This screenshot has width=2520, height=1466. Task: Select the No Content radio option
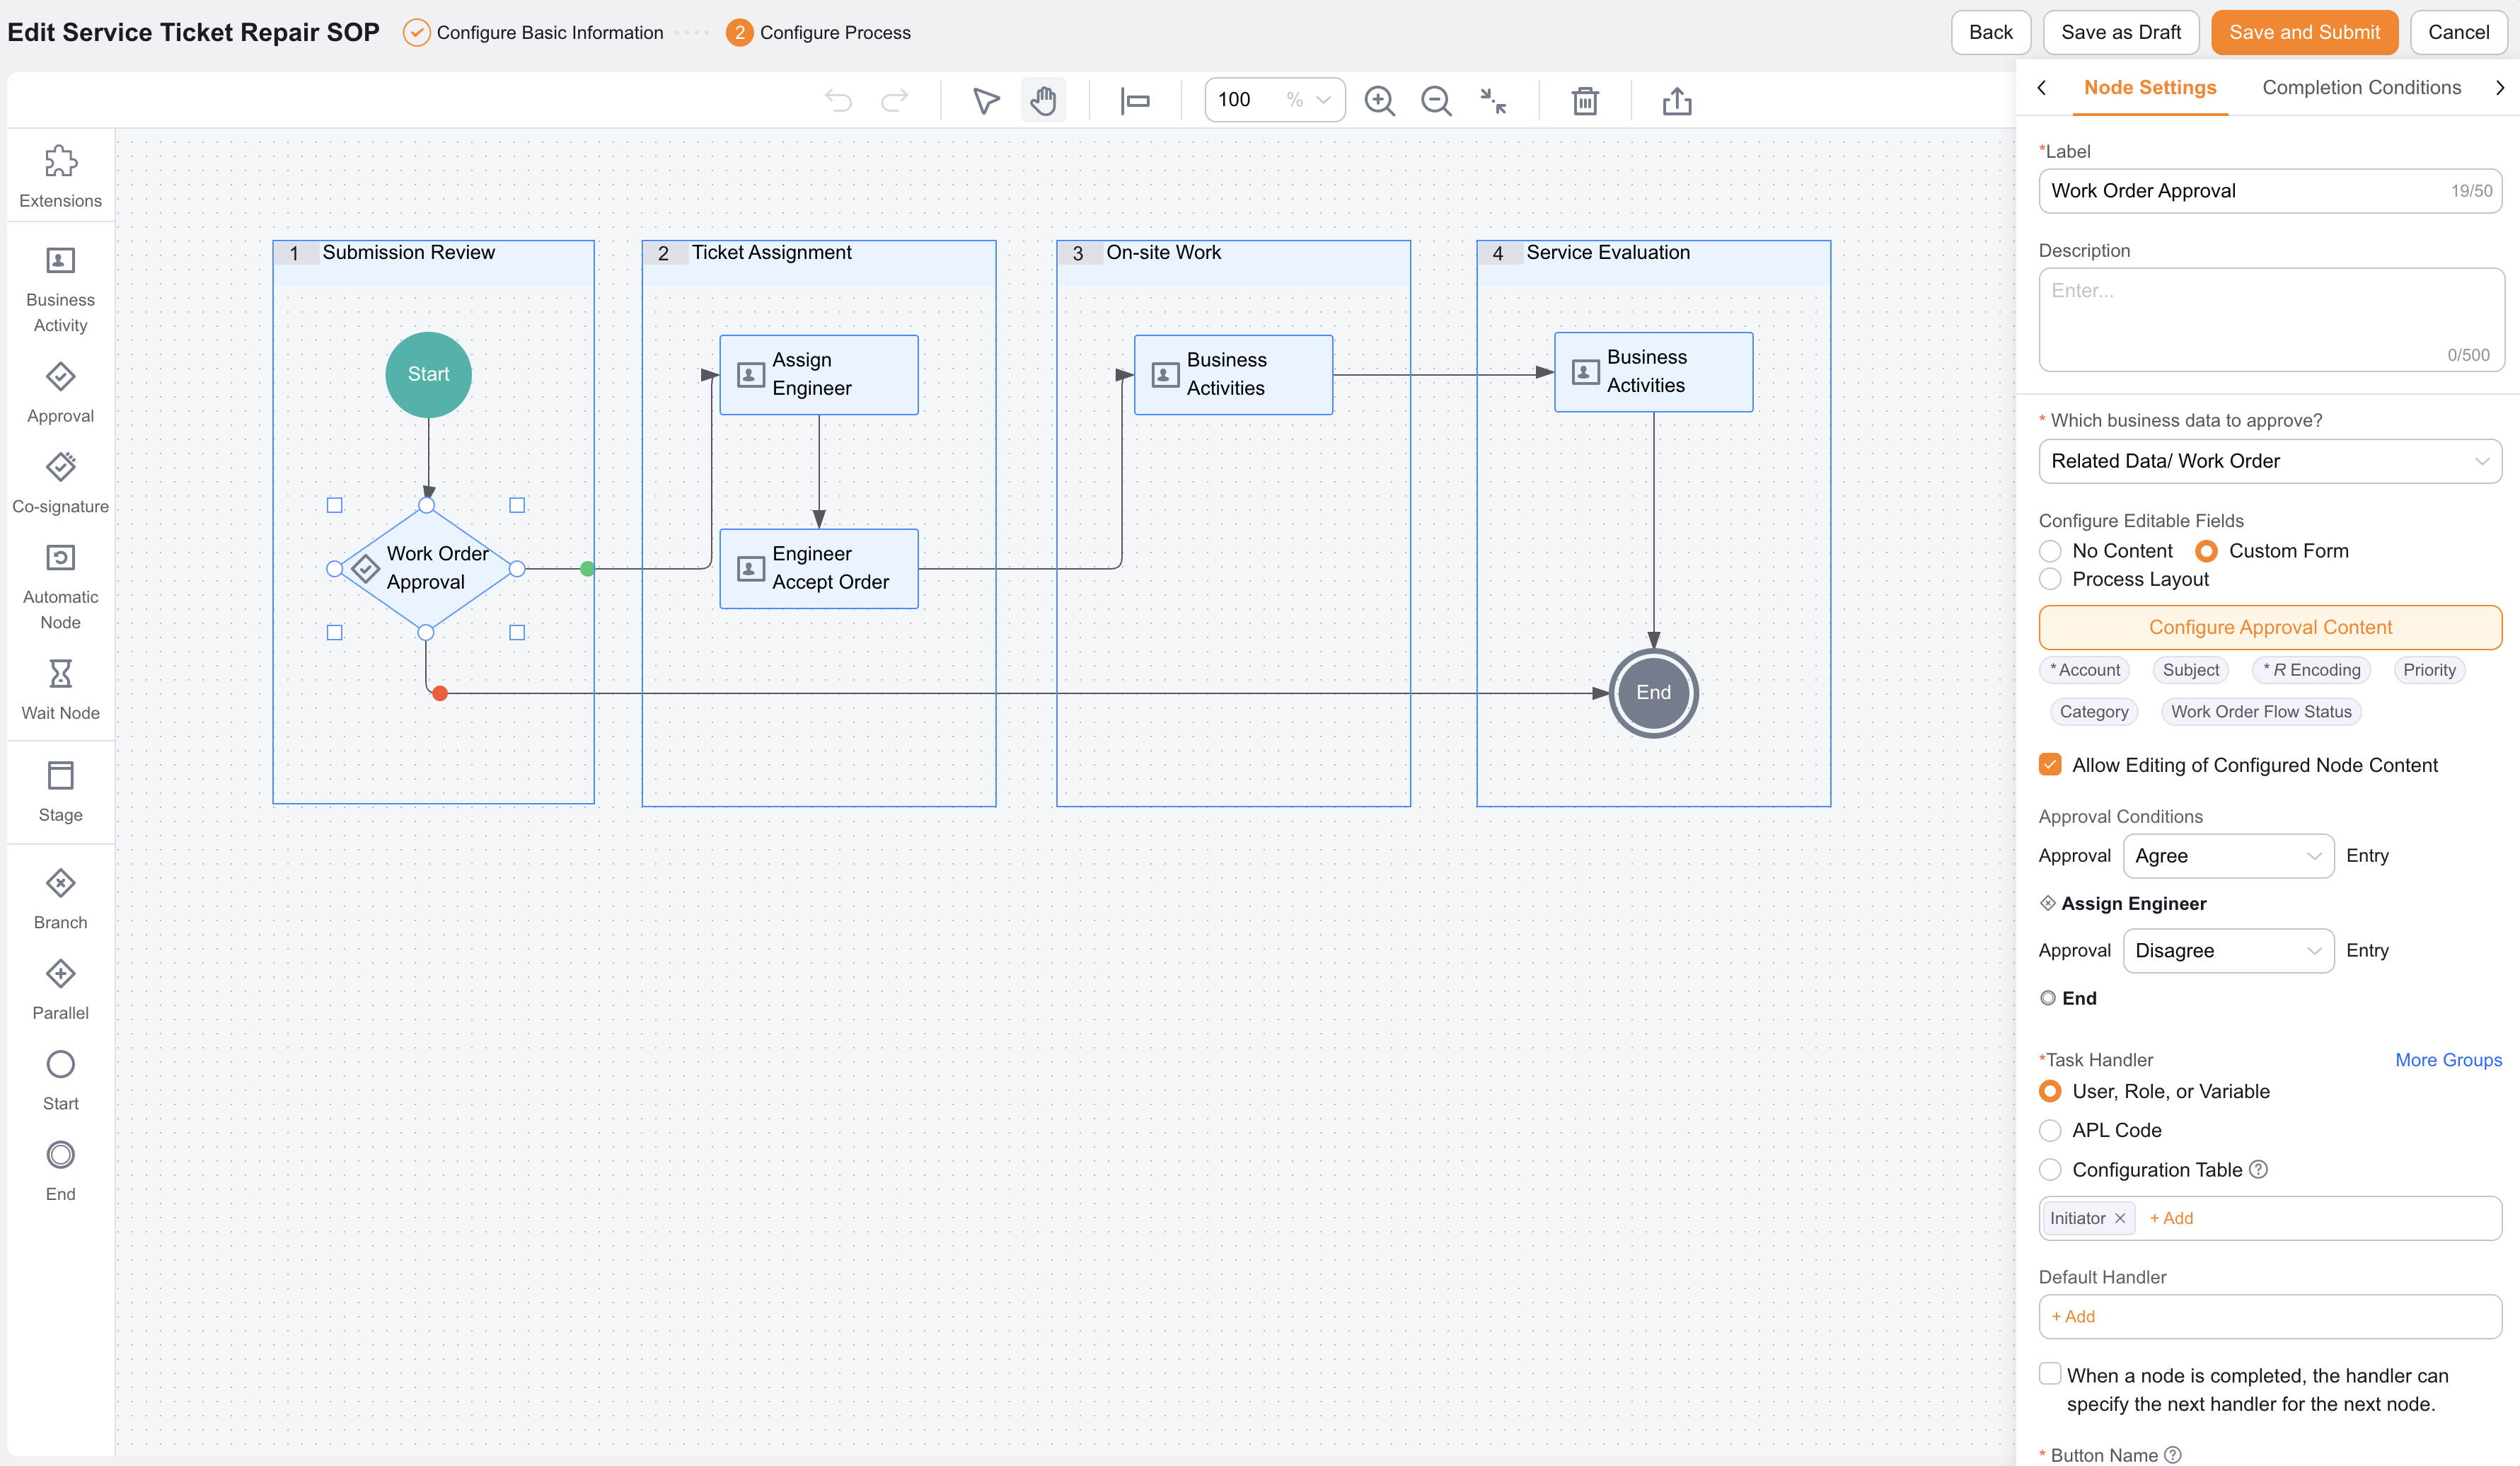[x=2050, y=551]
